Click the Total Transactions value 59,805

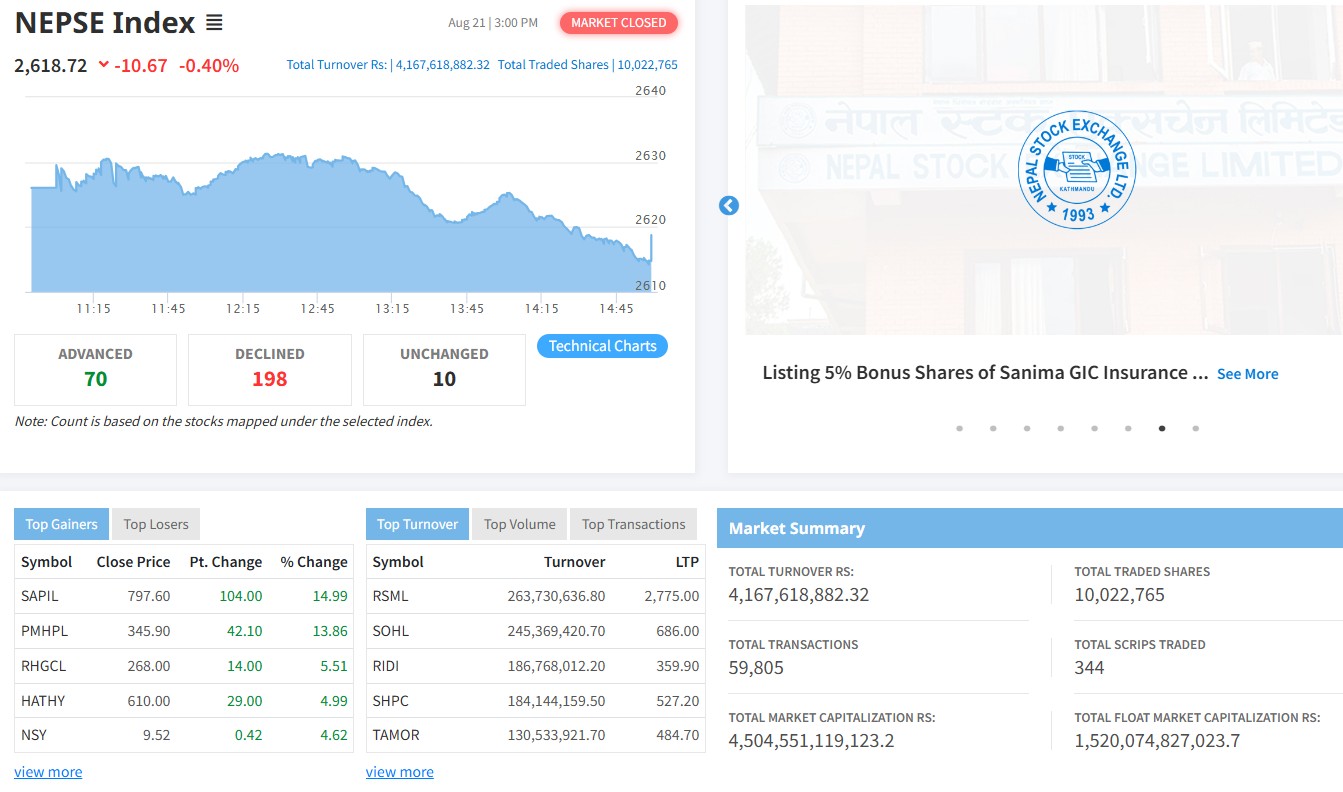[x=756, y=668]
